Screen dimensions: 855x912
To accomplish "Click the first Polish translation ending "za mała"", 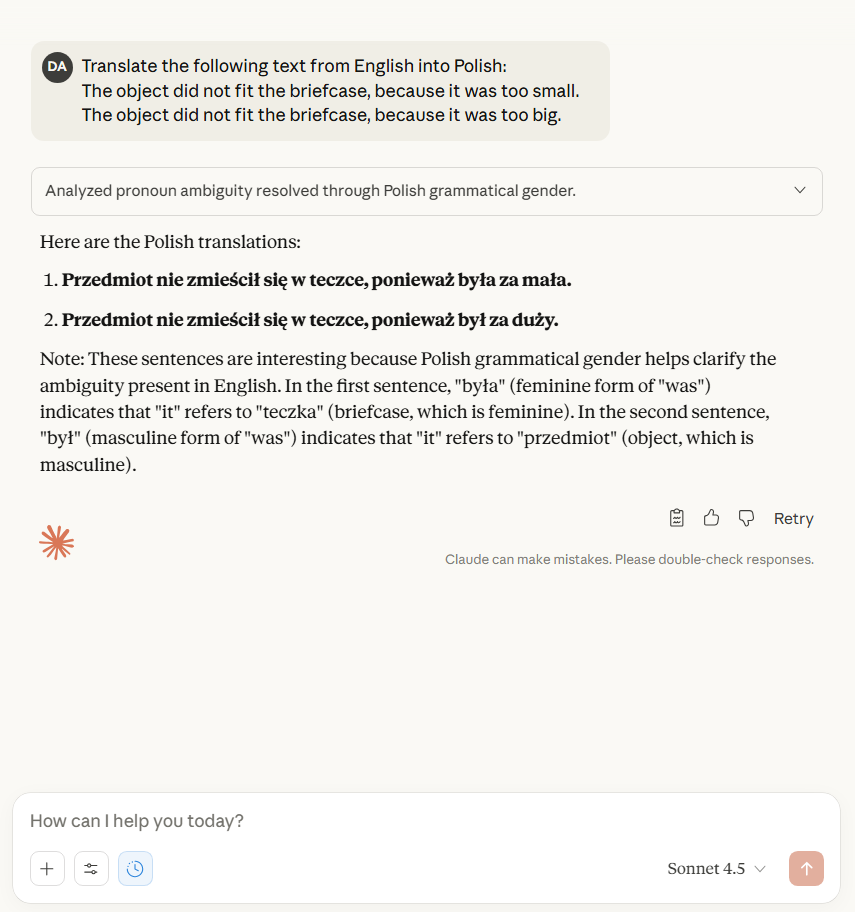I will 316,281.
